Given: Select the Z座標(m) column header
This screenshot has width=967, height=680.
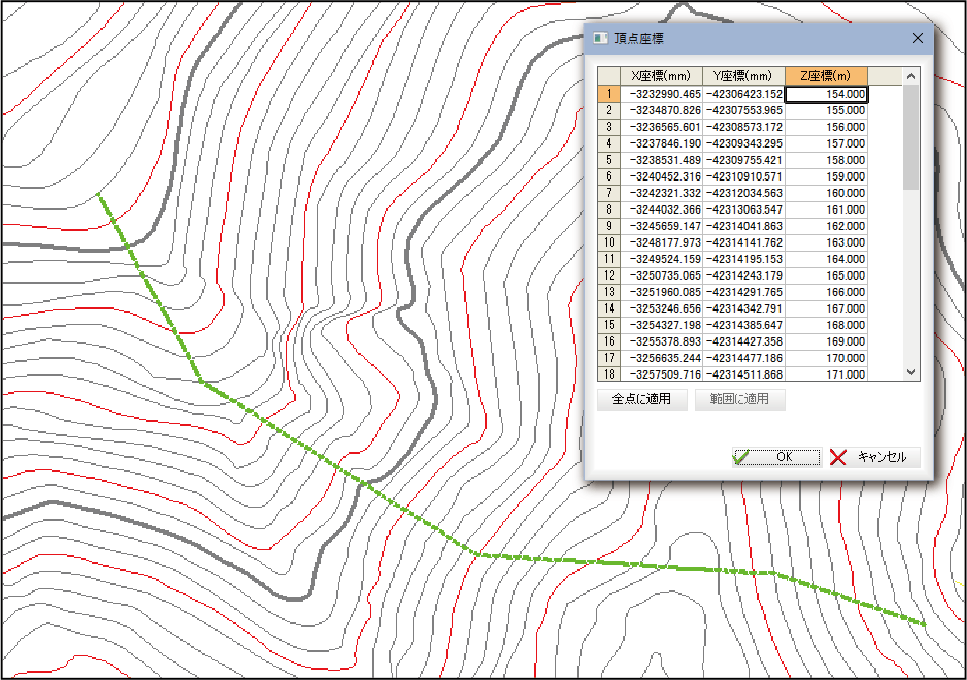Looking at the screenshot, I should 826,76.
